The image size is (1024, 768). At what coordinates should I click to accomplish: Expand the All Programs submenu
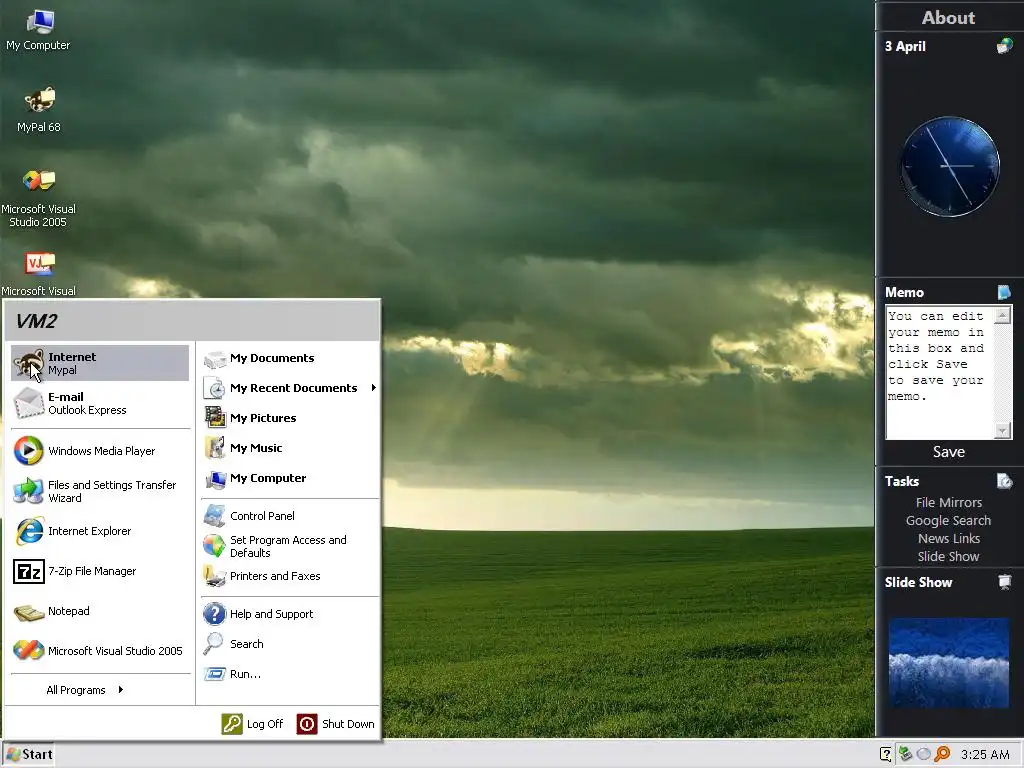coord(85,690)
